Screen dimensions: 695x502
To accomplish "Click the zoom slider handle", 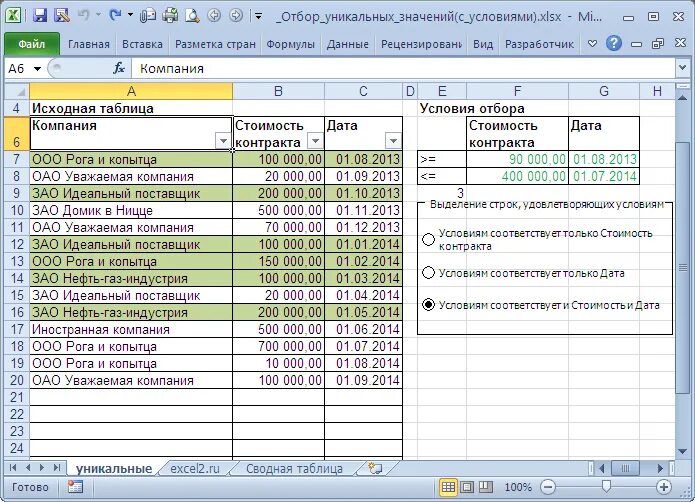I will (x=605, y=486).
